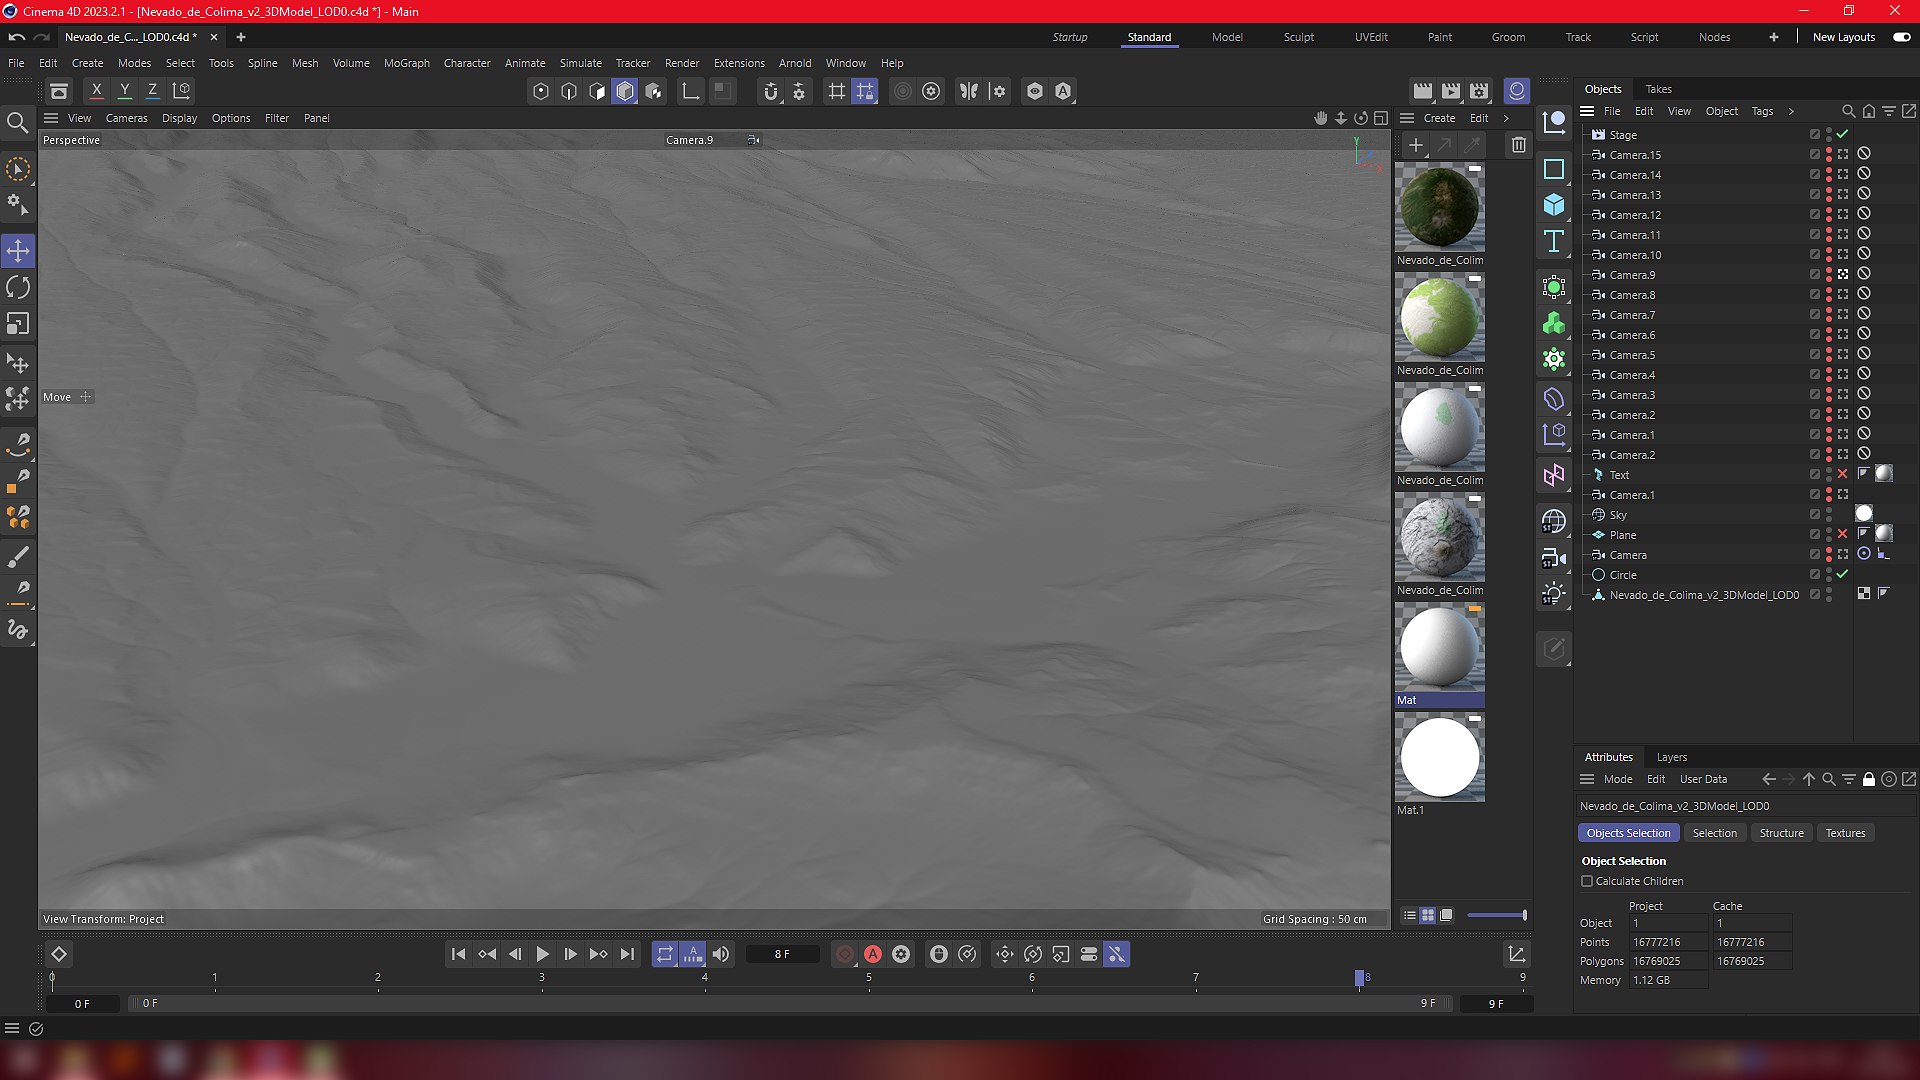The width and height of the screenshot is (1920, 1080).
Task: Open viewport Display menu
Action: click(179, 118)
